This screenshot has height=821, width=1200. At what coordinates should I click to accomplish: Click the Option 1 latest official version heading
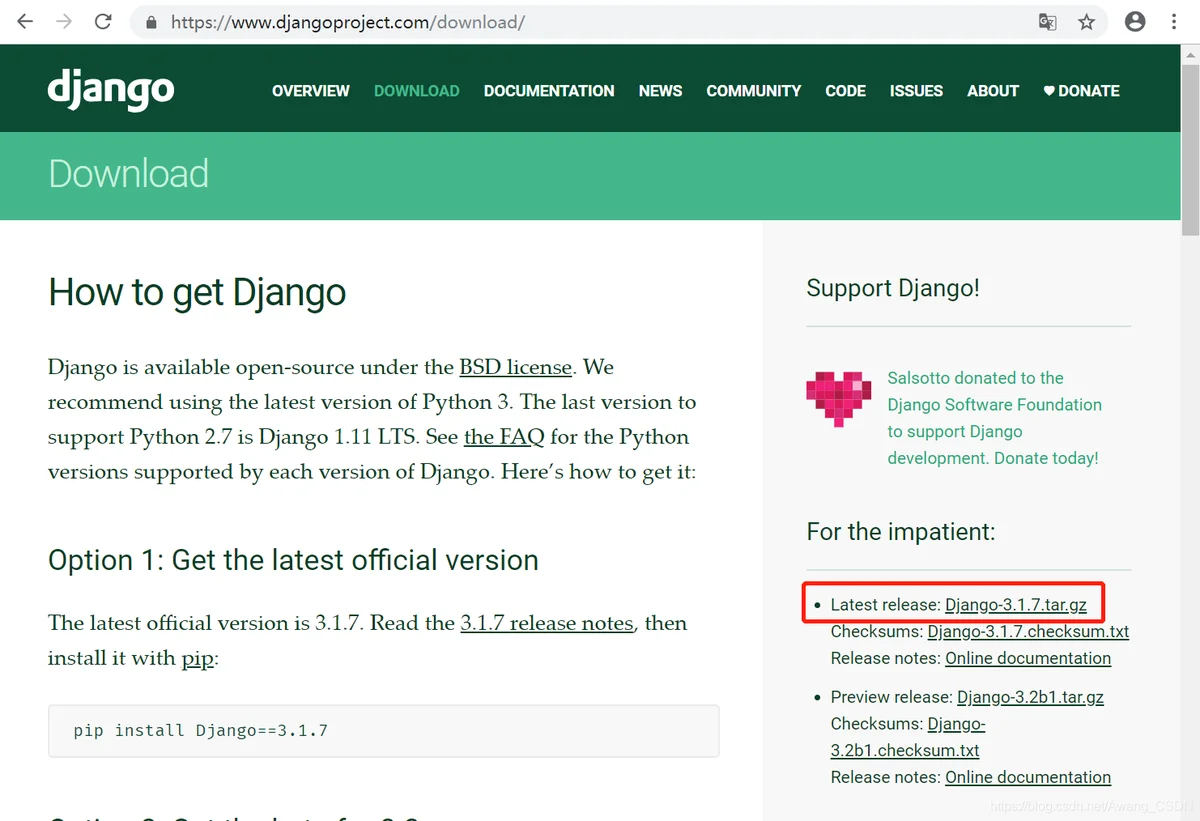click(x=293, y=560)
